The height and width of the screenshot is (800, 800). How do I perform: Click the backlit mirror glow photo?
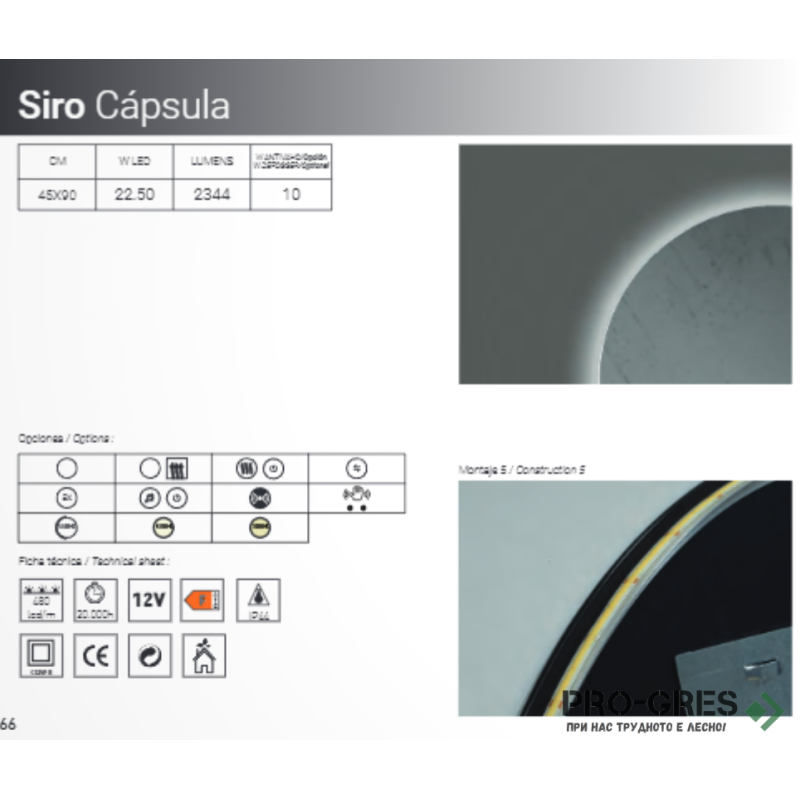pos(625,264)
